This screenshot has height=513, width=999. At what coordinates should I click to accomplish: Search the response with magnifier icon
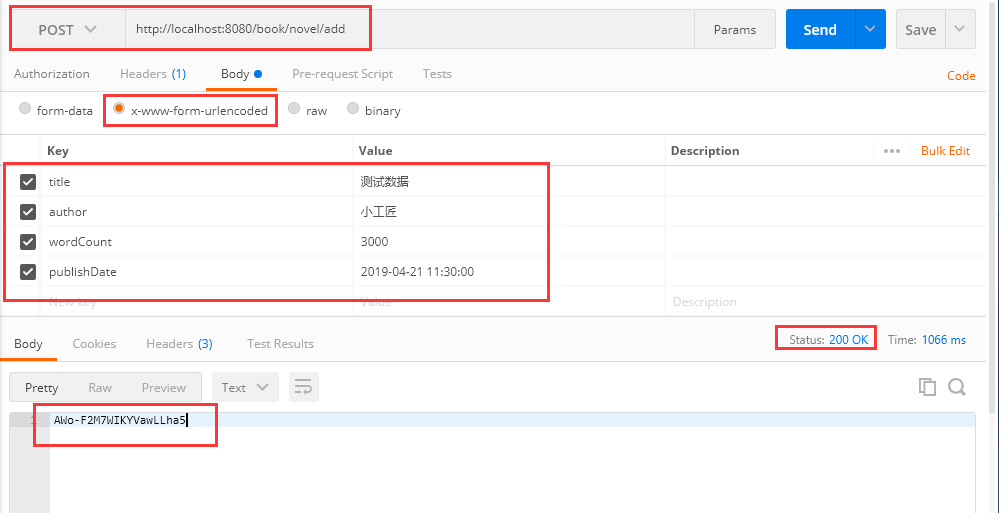coord(957,387)
